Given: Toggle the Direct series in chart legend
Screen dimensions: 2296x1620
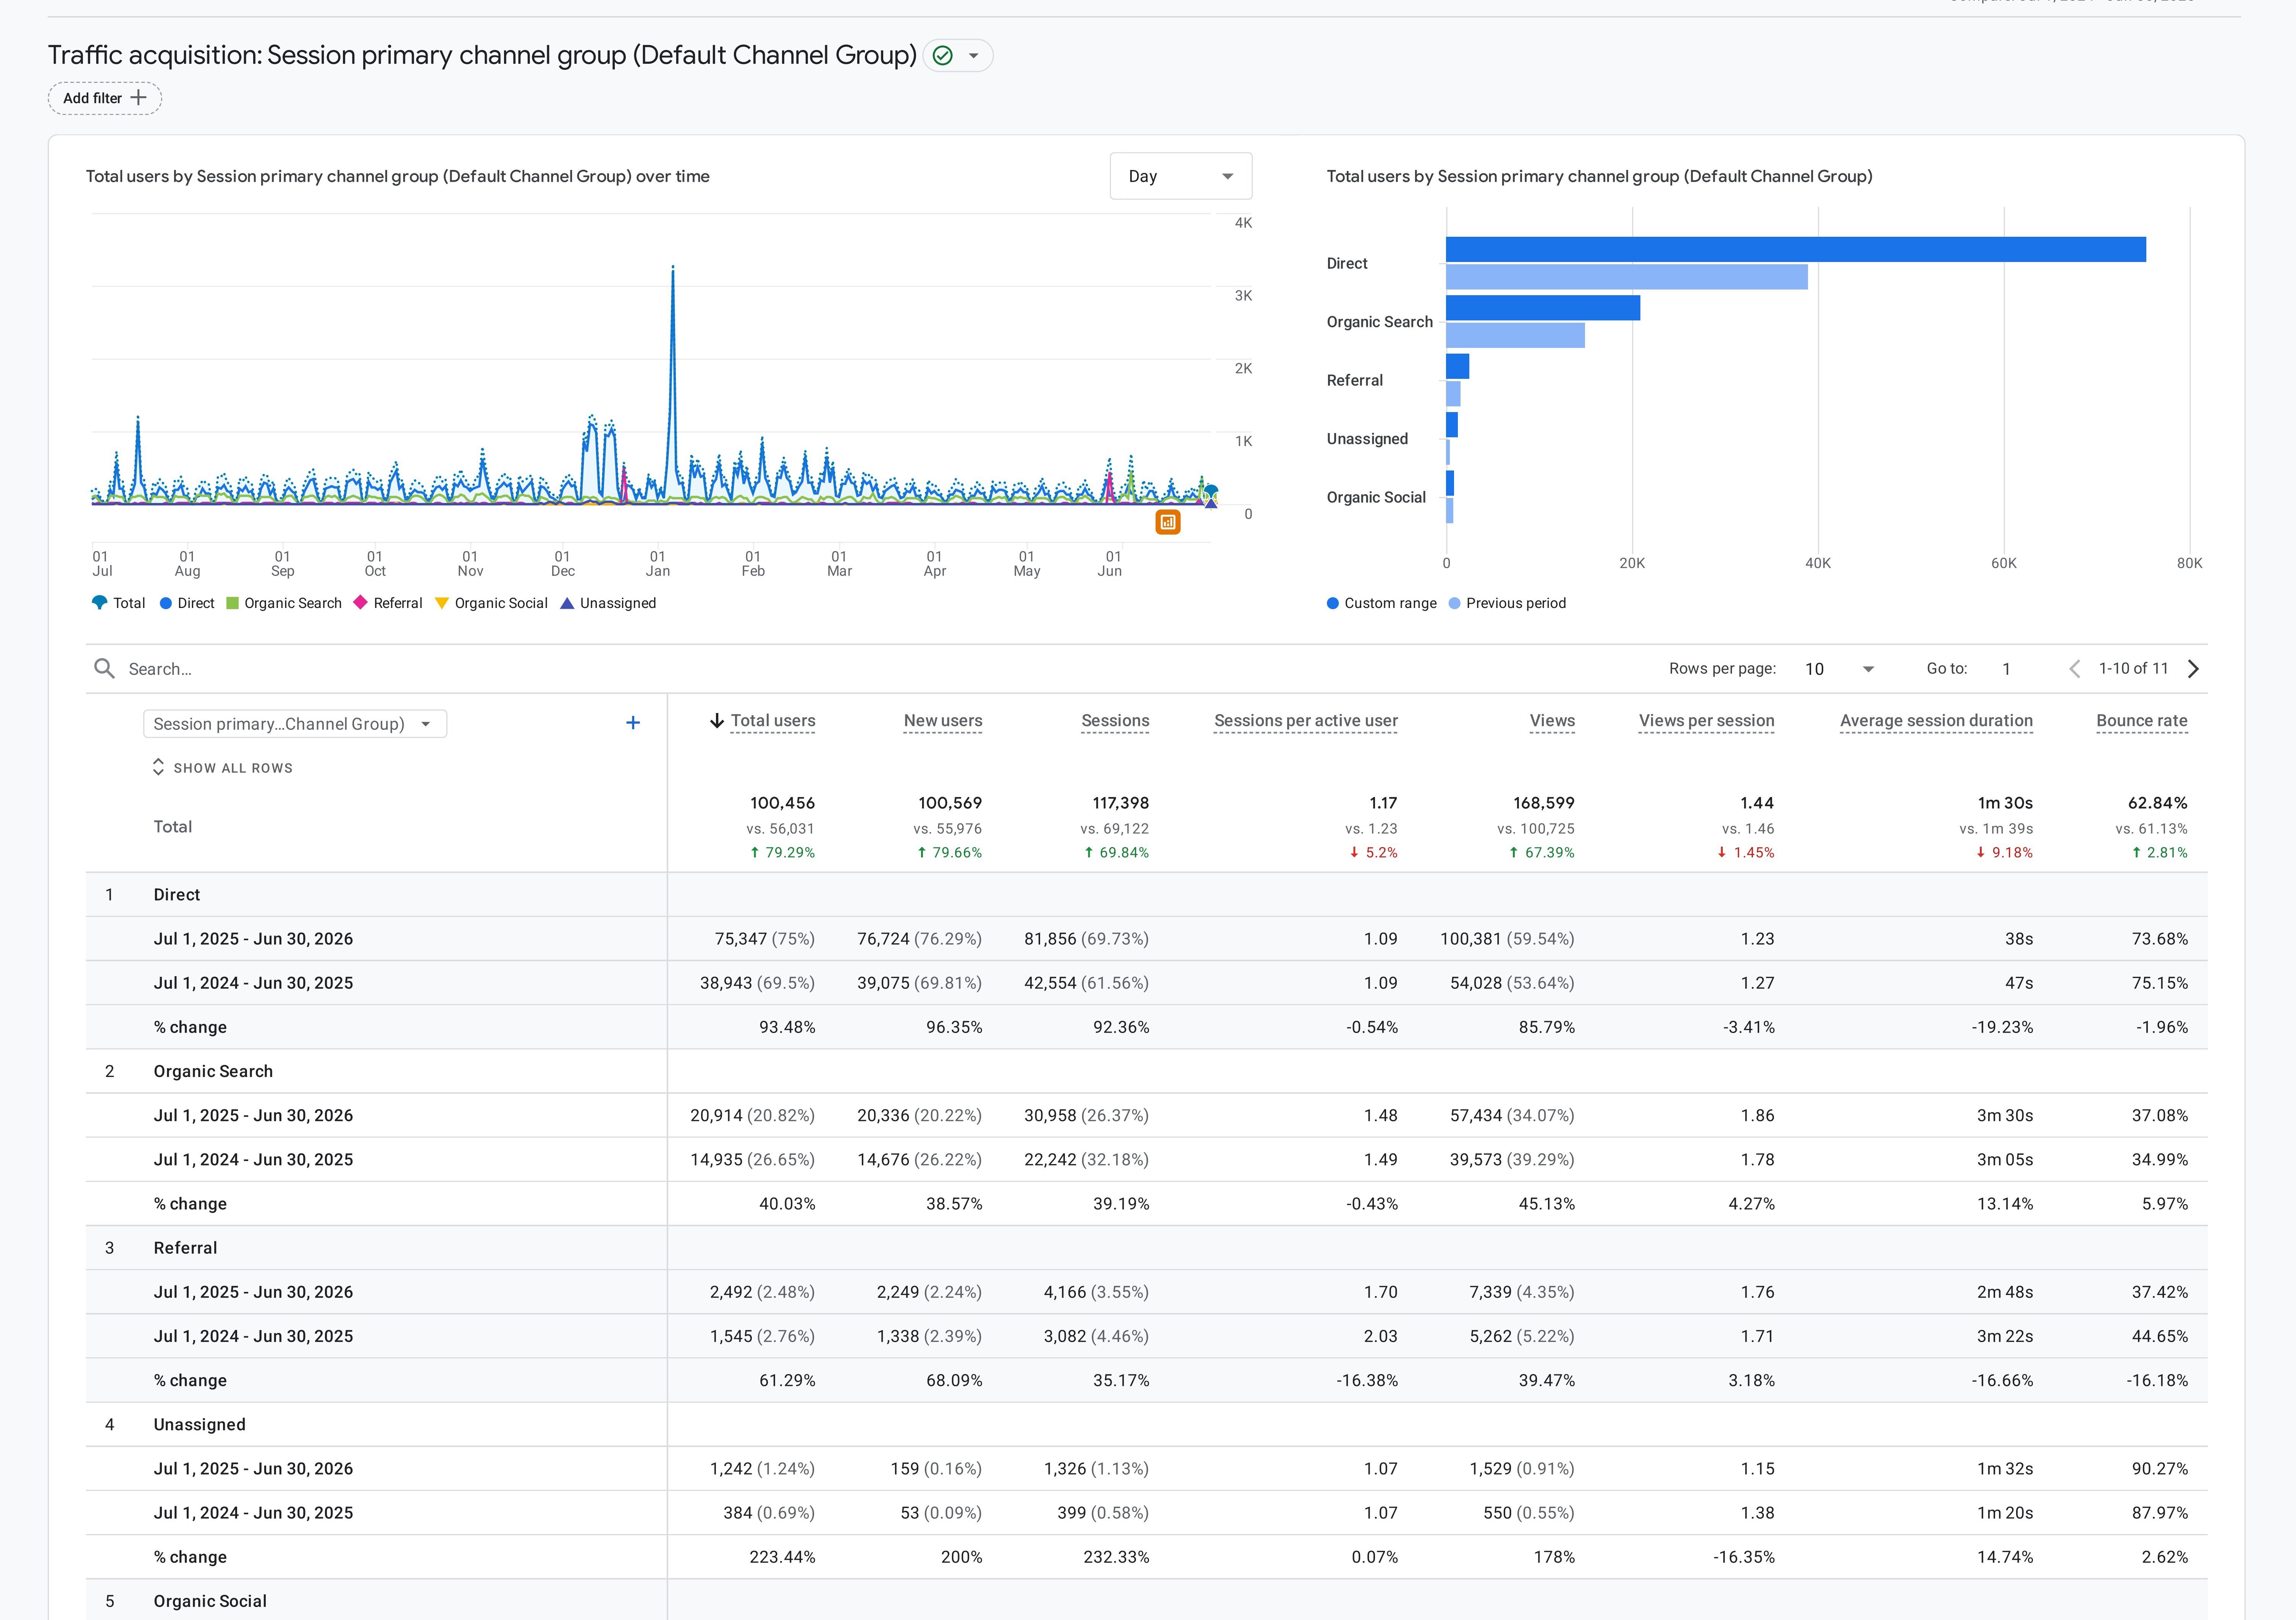Looking at the screenshot, I should (x=187, y=603).
